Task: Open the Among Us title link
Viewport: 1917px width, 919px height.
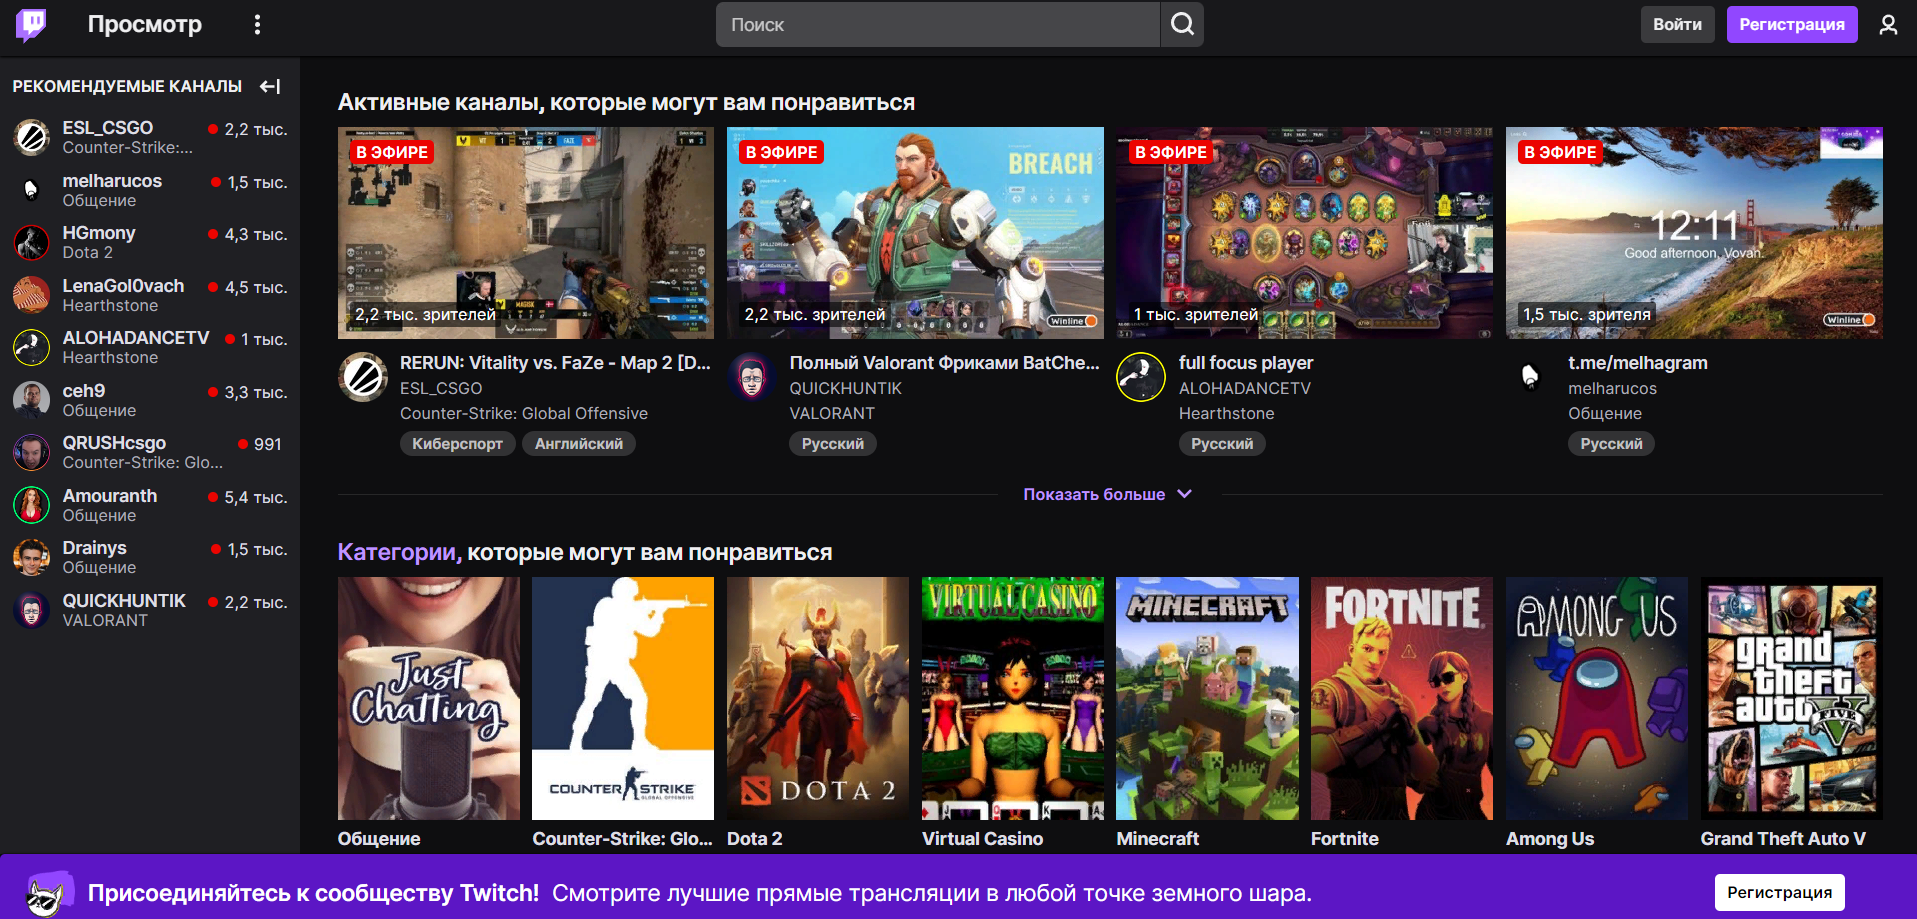Action: 1550,839
